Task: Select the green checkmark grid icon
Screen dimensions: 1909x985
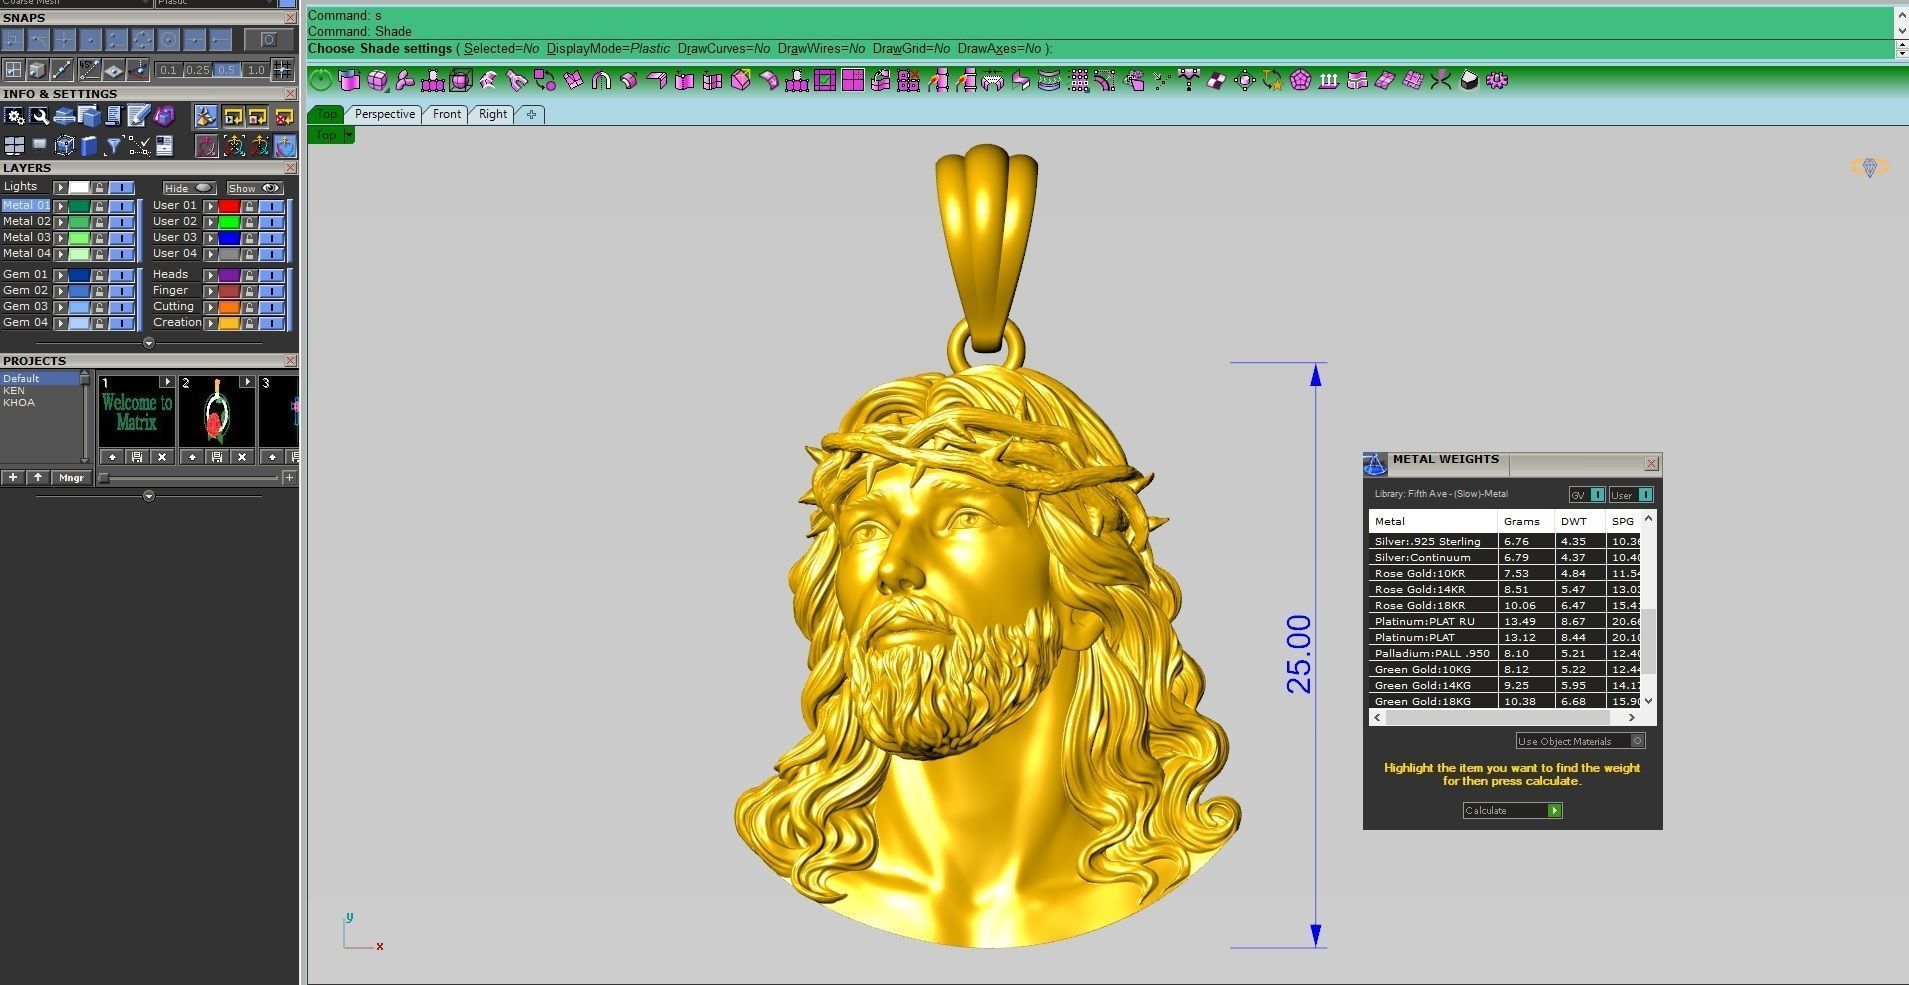Action: 825,80
